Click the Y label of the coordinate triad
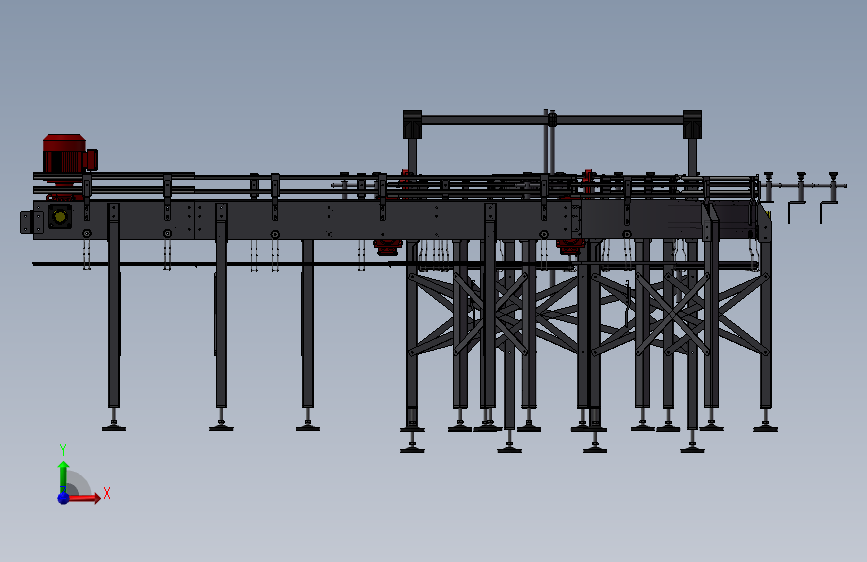Viewport: 867px width, 562px height. 63,450
